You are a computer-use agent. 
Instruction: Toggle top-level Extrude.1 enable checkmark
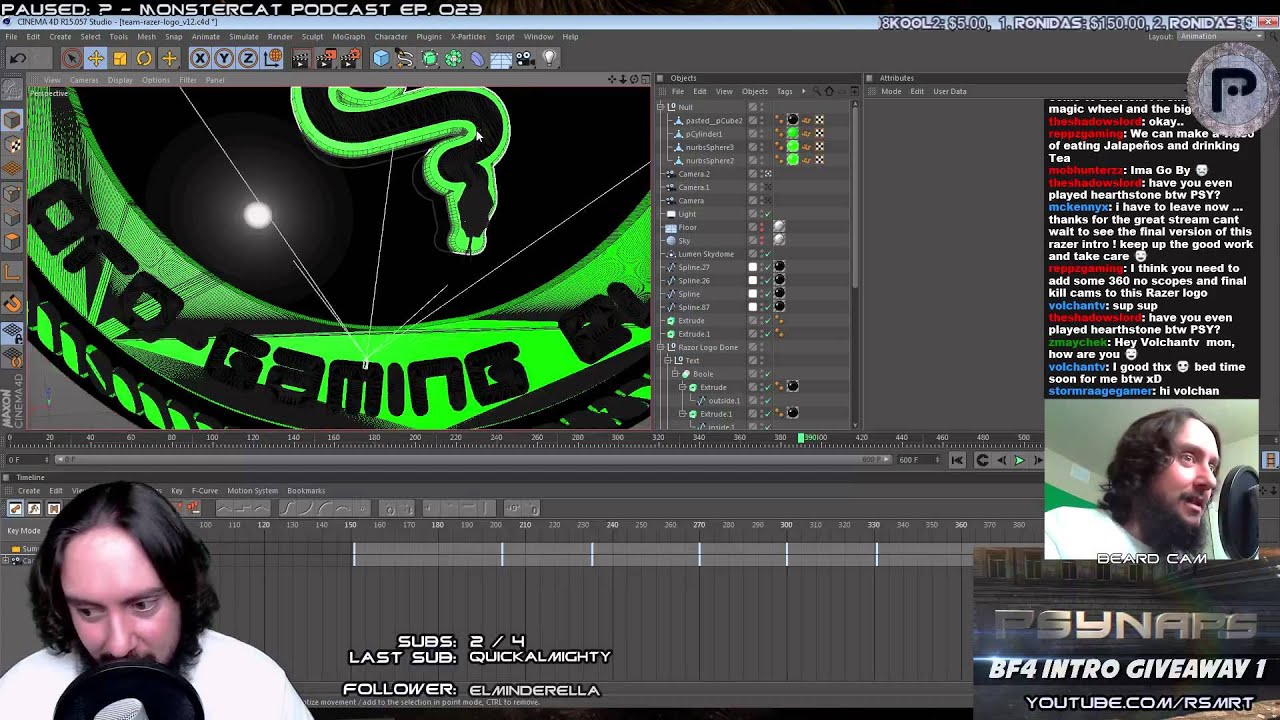pyautogui.click(x=768, y=334)
